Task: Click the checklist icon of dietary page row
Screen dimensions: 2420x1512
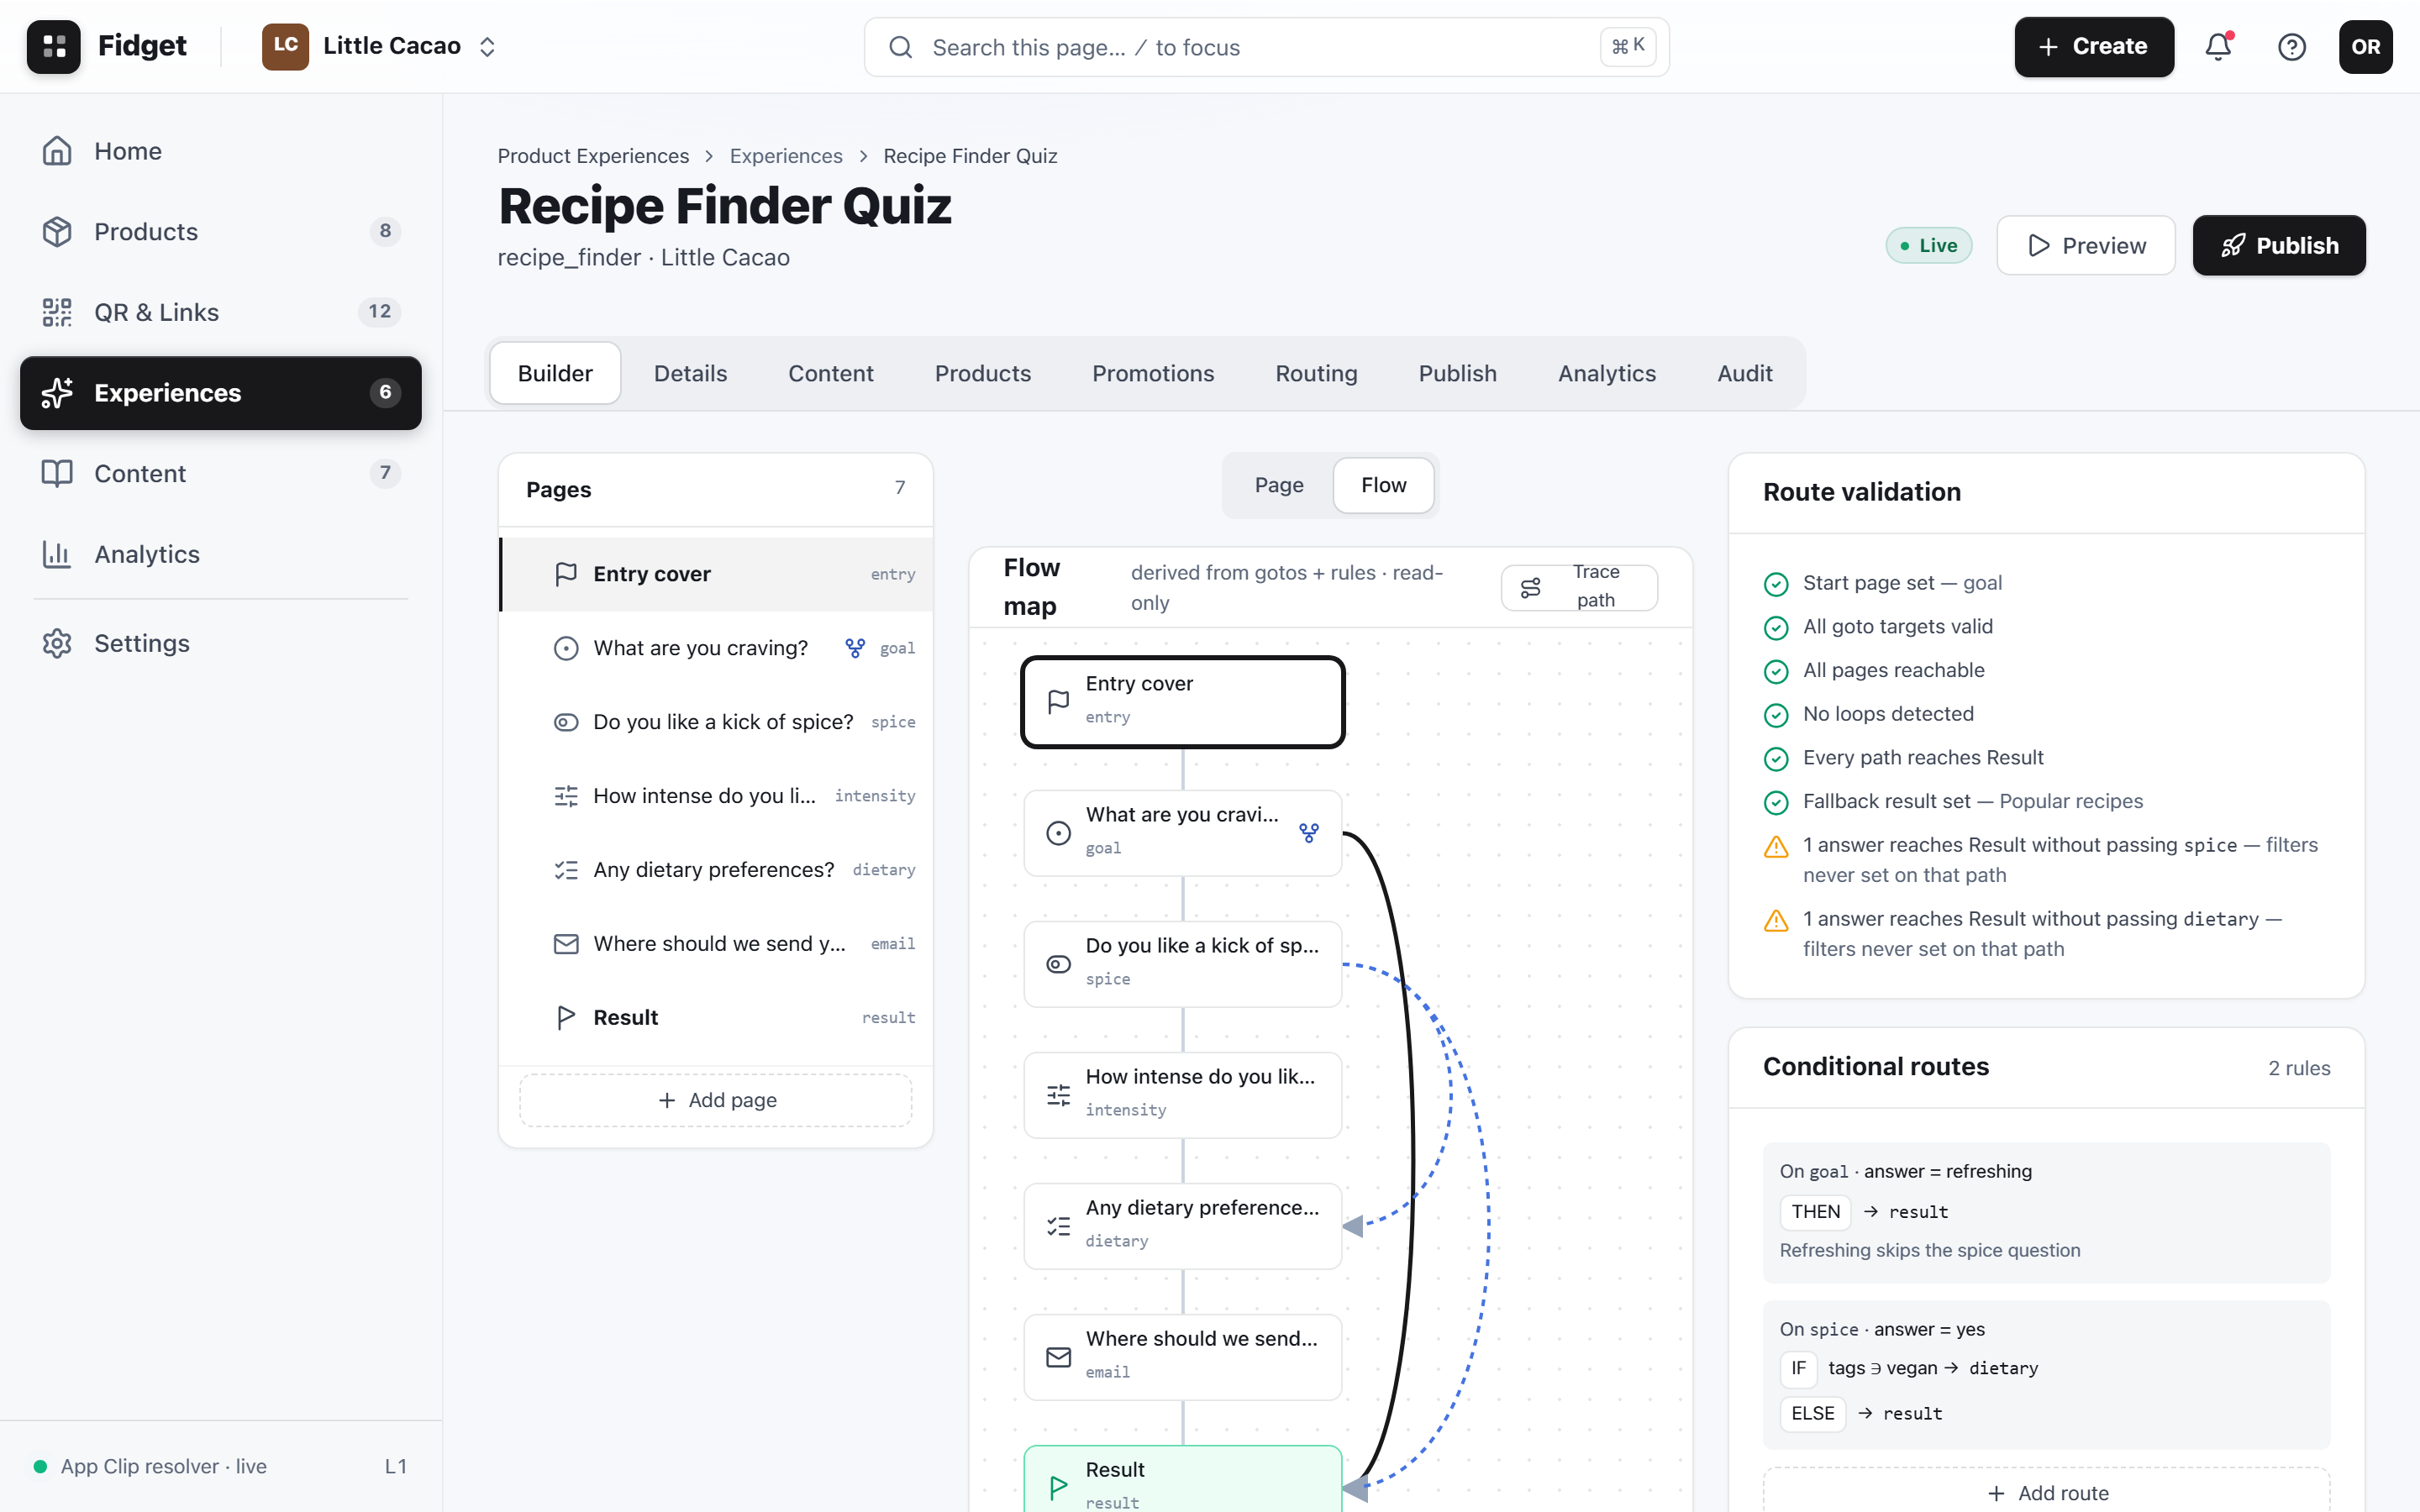Action: [x=566, y=870]
